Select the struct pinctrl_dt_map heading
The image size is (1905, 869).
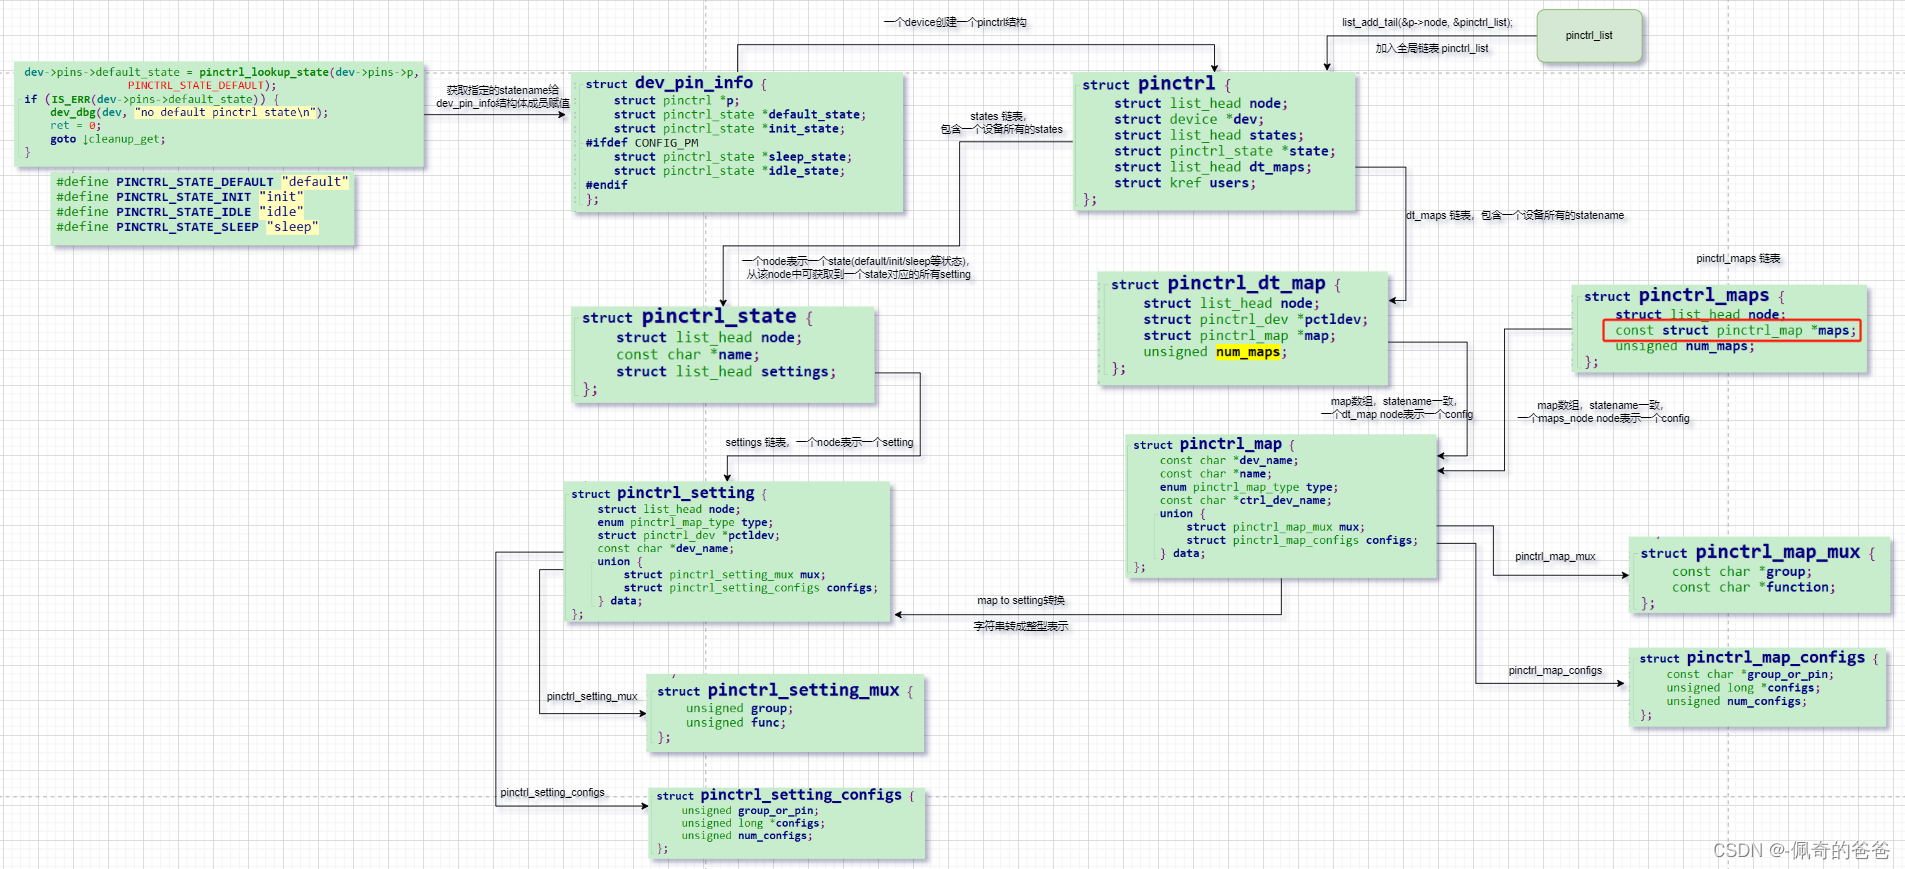point(1225,284)
